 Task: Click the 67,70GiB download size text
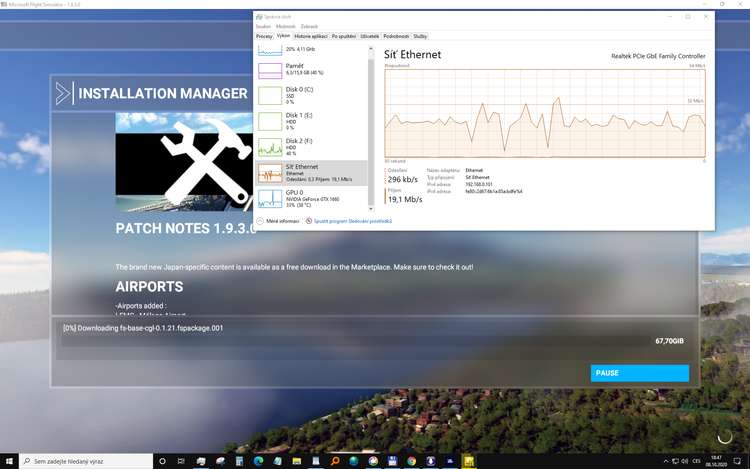click(669, 341)
